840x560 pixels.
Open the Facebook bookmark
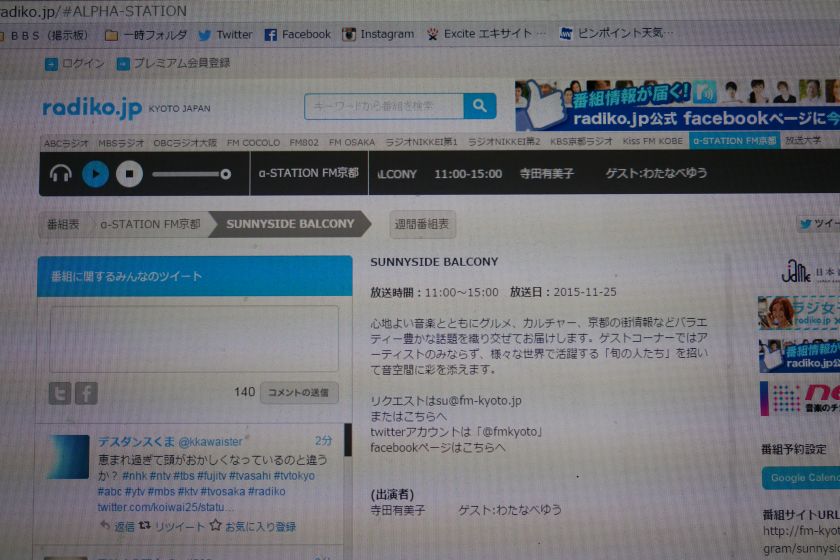coord(298,34)
